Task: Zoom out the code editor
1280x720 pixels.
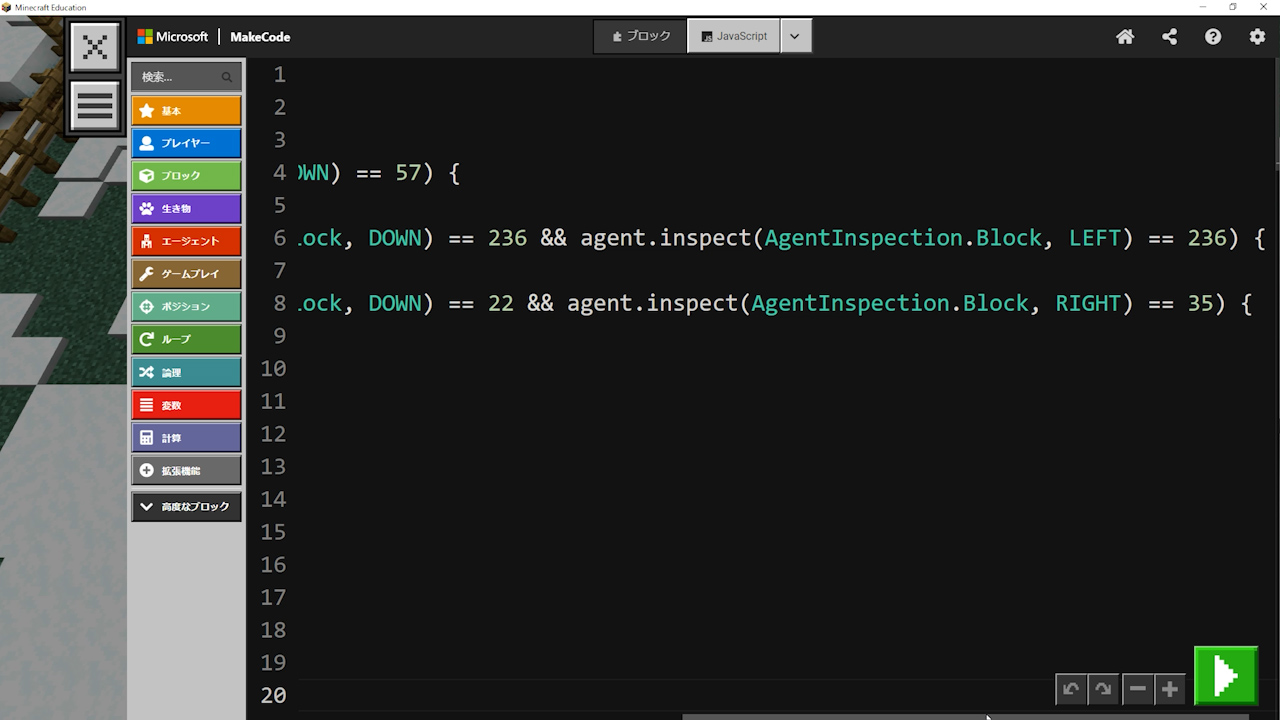Action: pyautogui.click(x=1137, y=689)
